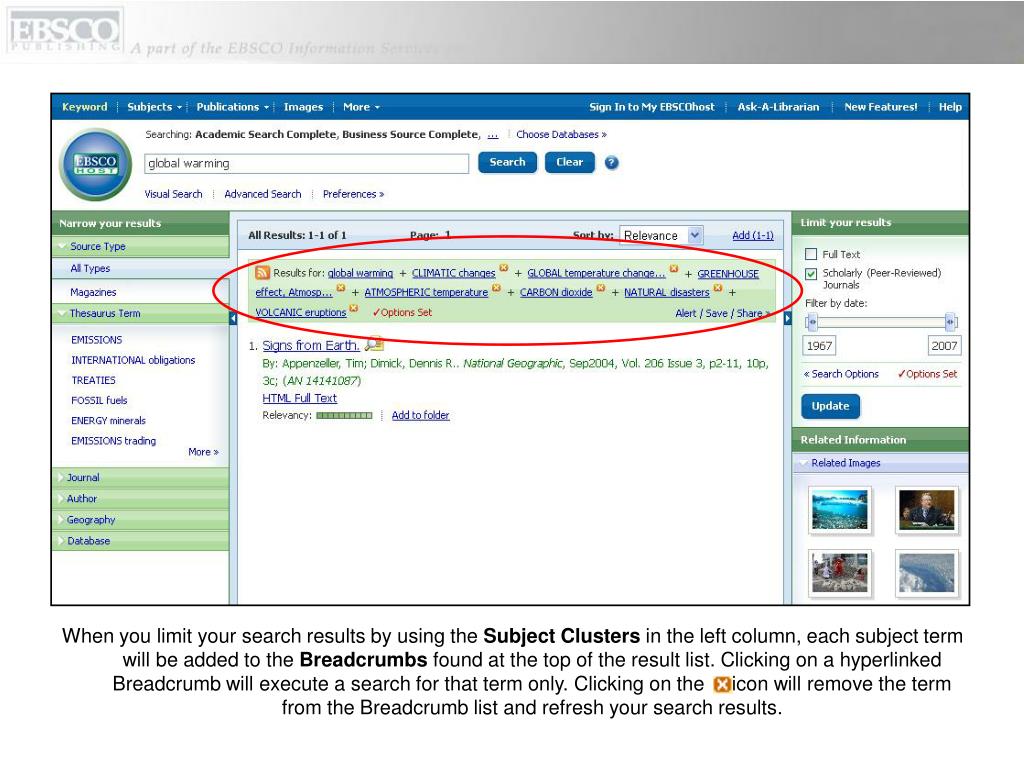This screenshot has height=768, width=1024.
Task: Open the Images menu item
Action: tap(303, 107)
